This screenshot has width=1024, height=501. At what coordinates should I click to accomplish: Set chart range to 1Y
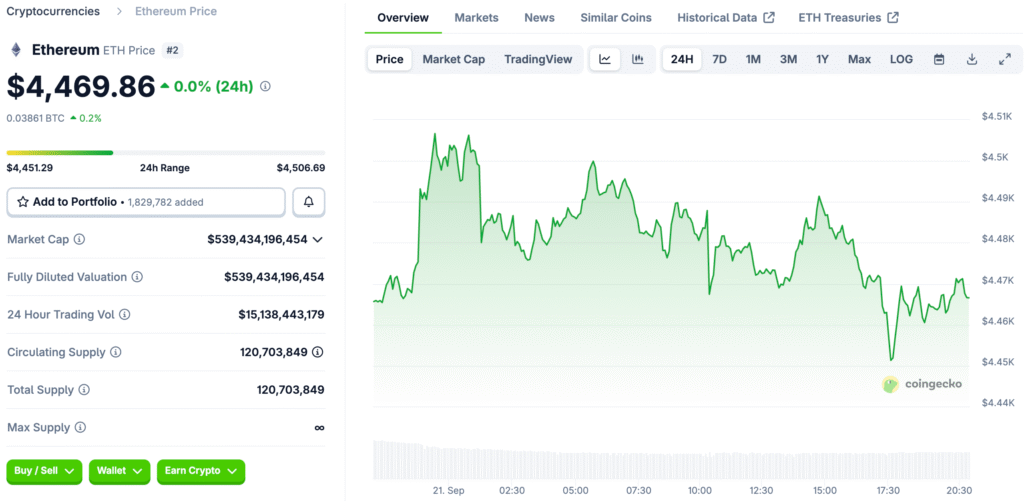(822, 59)
